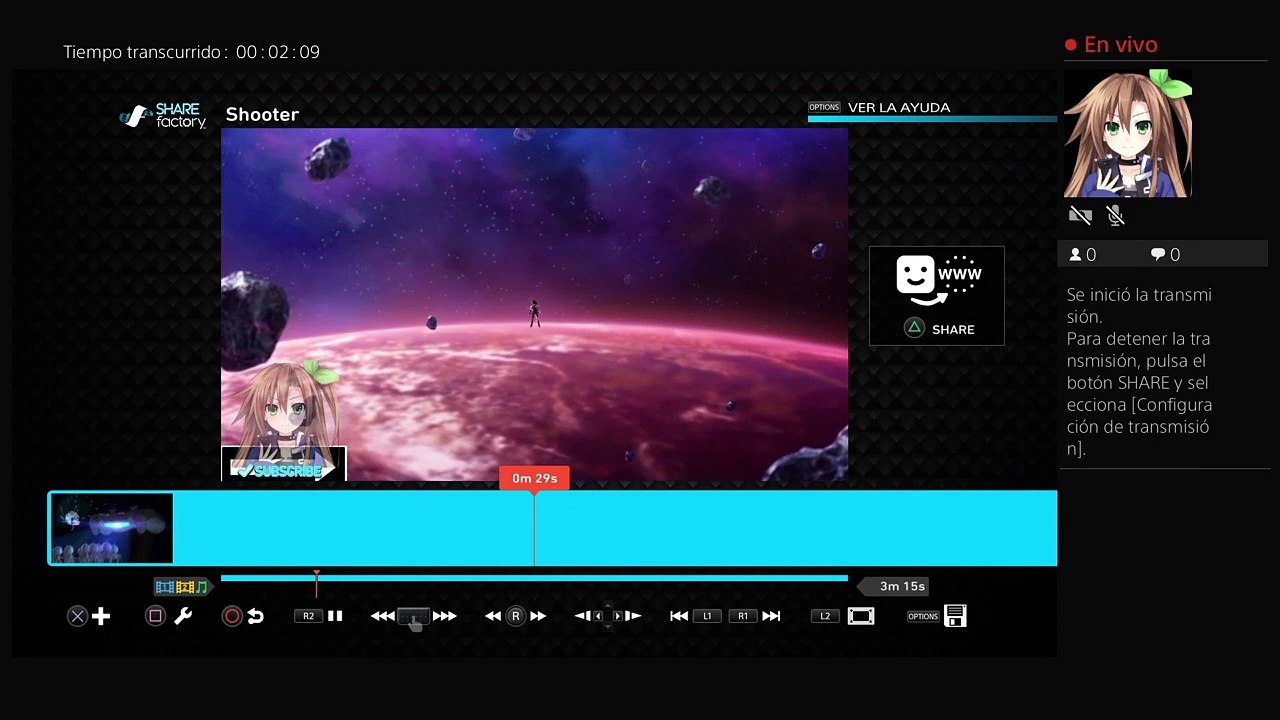Image resolution: width=1280 pixels, height=720 pixels.
Task: Click the En vivo live indicator
Action: point(1111,44)
